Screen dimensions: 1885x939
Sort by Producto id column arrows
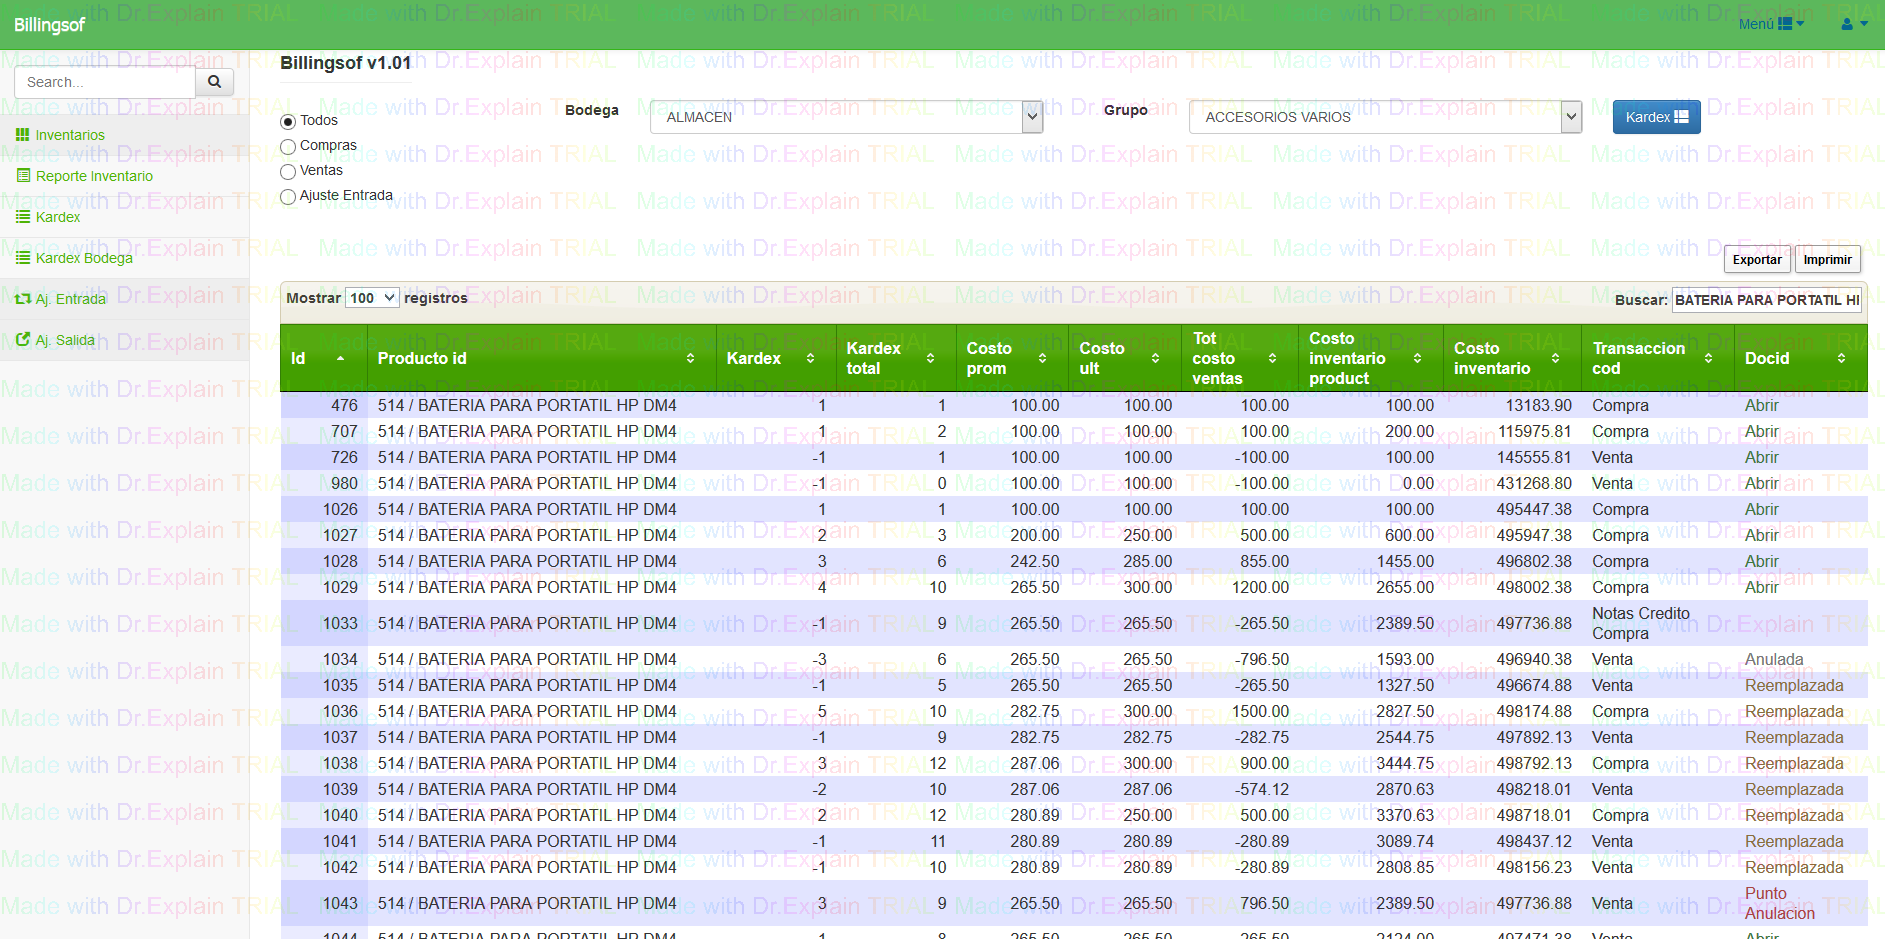click(x=690, y=358)
